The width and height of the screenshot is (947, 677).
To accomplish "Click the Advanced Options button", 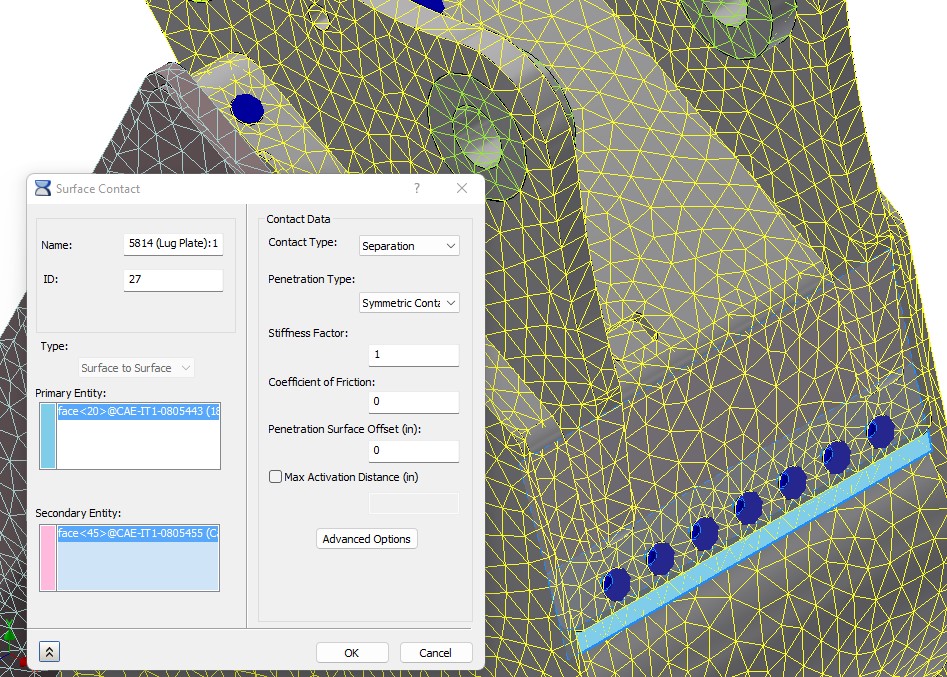I will [366, 539].
